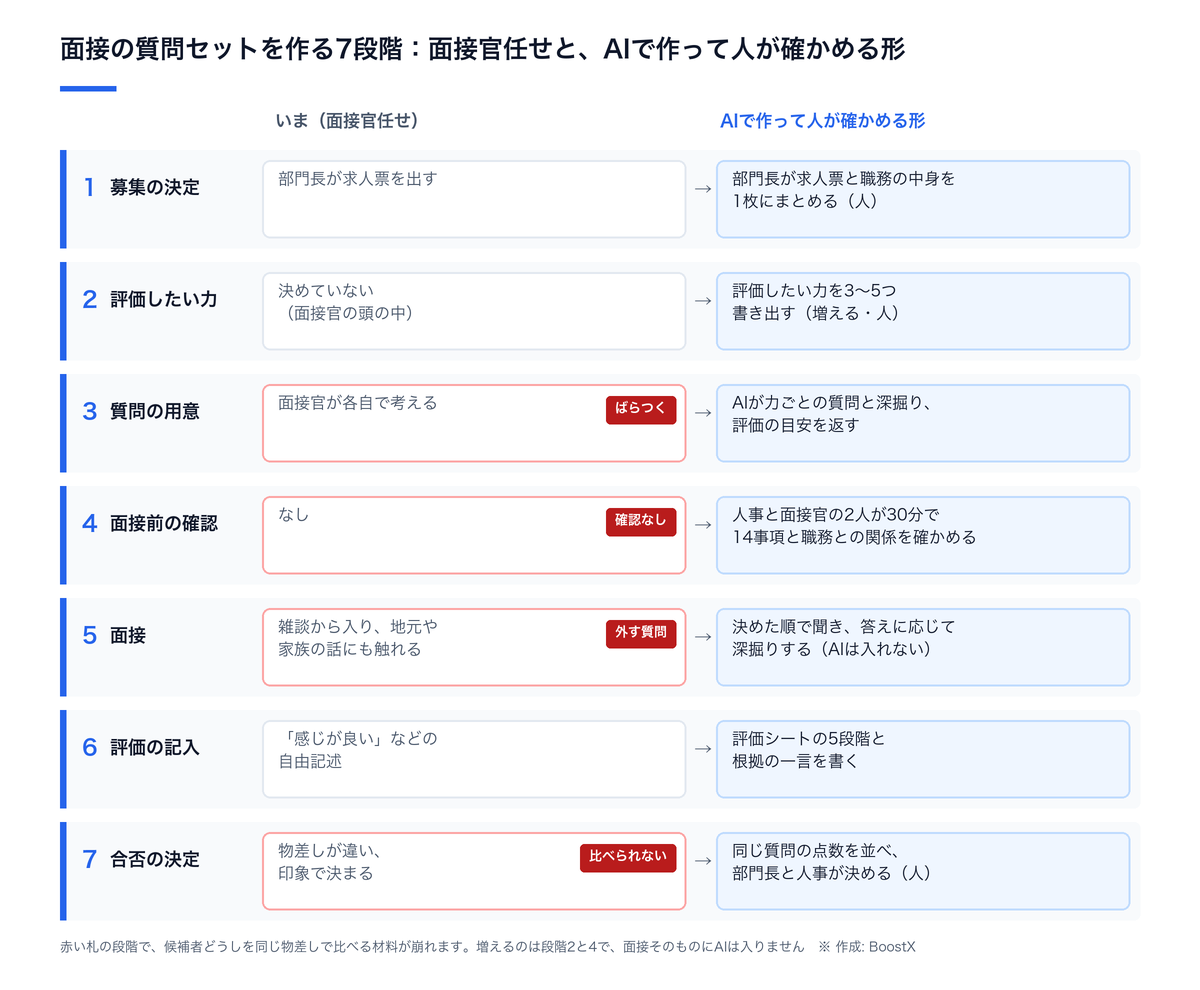Click the blue box 人事と面接官の2人が30分で
Image resolution: width=1200 pixels, height=990 pixels.
(x=923, y=535)
